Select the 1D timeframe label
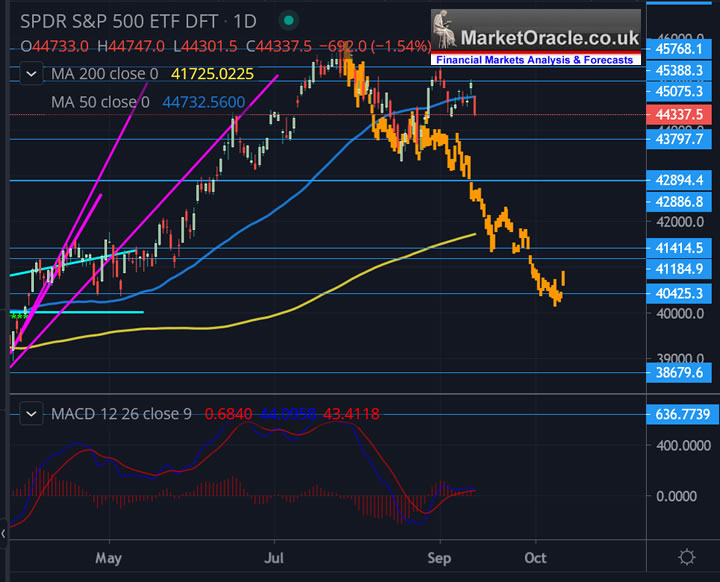Image resolution: width=720 pixels, height=582 pixels. tap(245, 22)
